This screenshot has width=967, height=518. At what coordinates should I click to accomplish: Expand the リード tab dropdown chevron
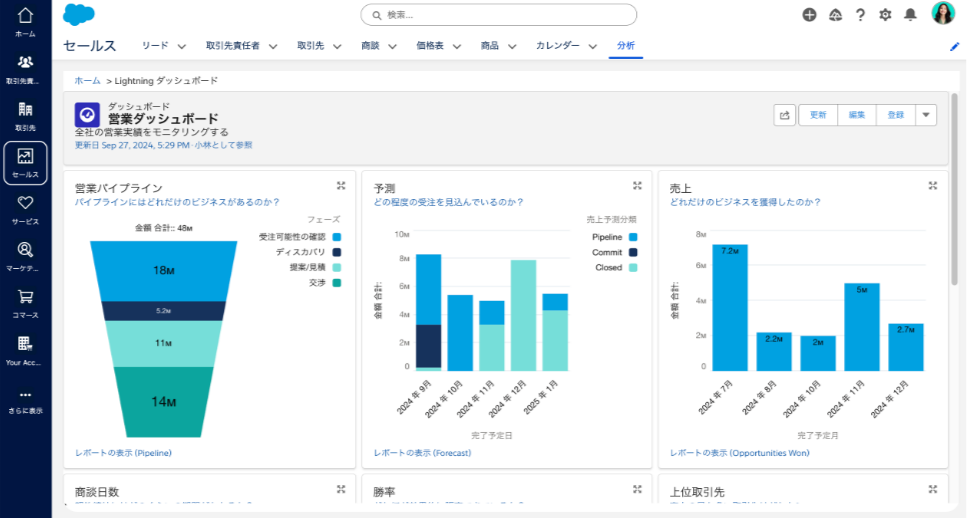coord(182,46)
